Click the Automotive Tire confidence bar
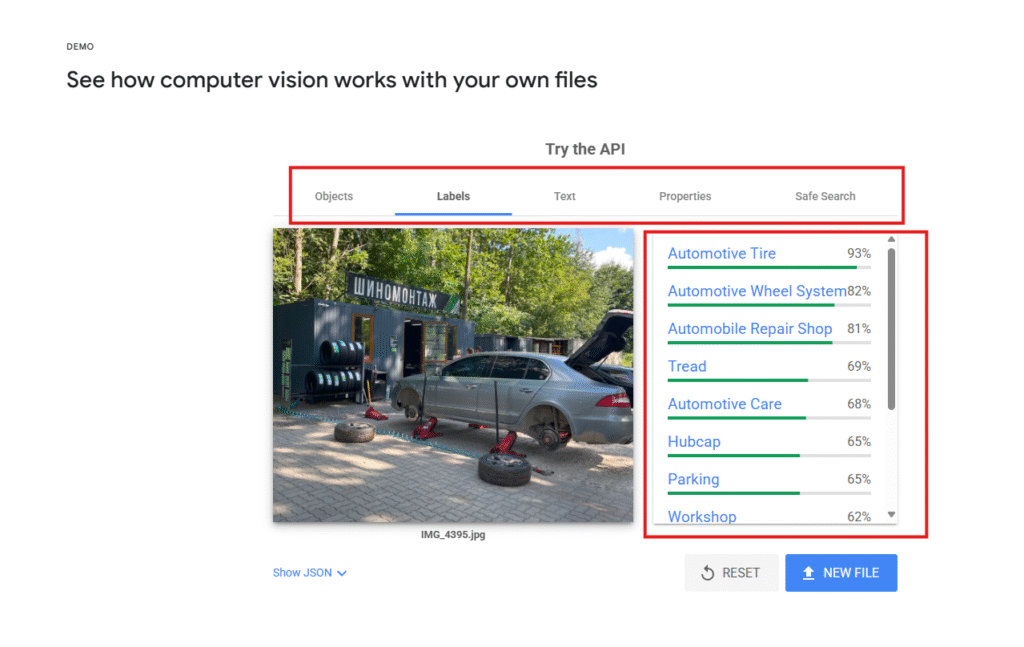Screen dimensions: 1024x647 click(769, 267)
